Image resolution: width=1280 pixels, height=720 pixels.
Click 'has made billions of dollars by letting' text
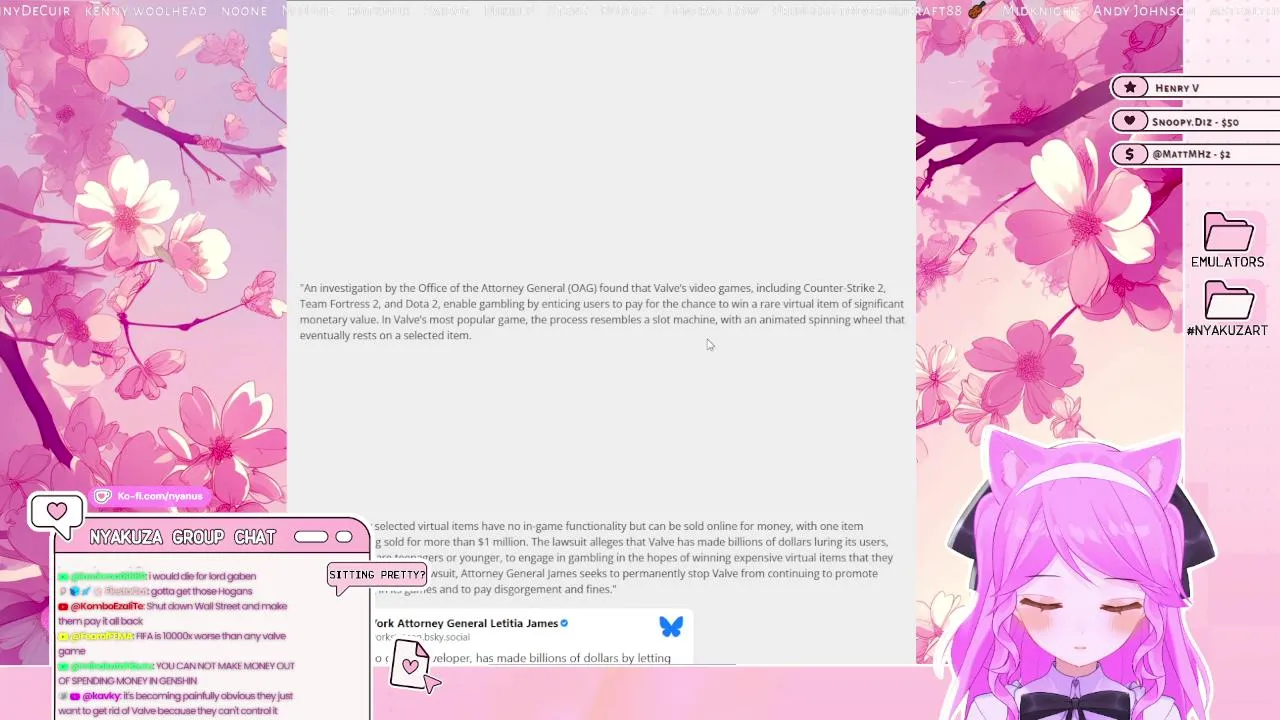coord(573,658)
